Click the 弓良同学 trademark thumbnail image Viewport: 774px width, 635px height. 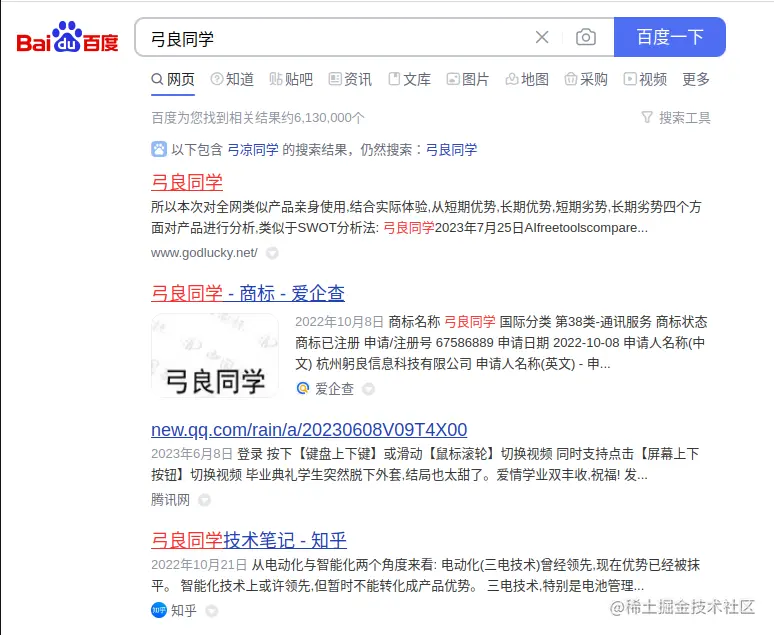pyautogui.click(x=215, y=356)
